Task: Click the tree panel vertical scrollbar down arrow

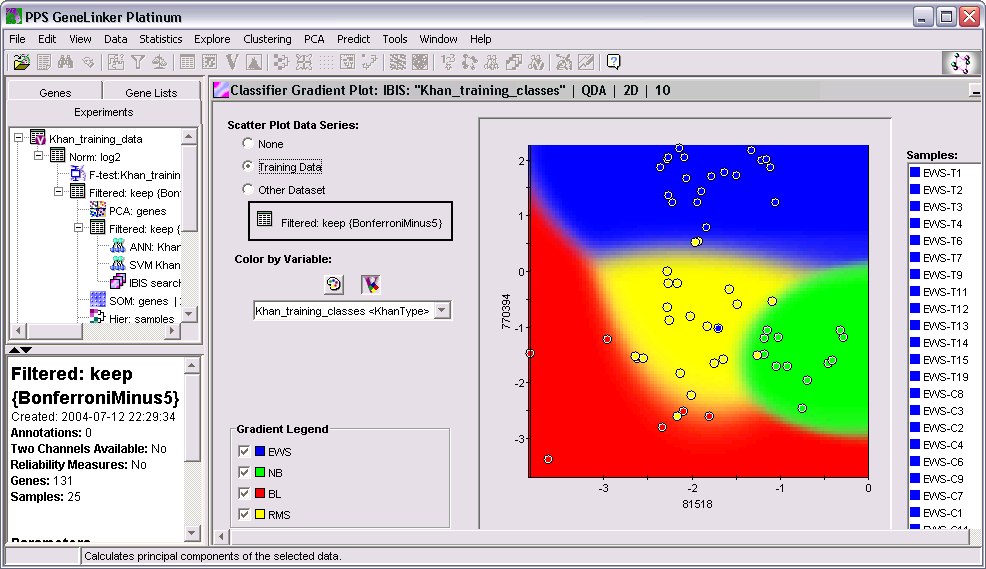Action: (189, 314)
